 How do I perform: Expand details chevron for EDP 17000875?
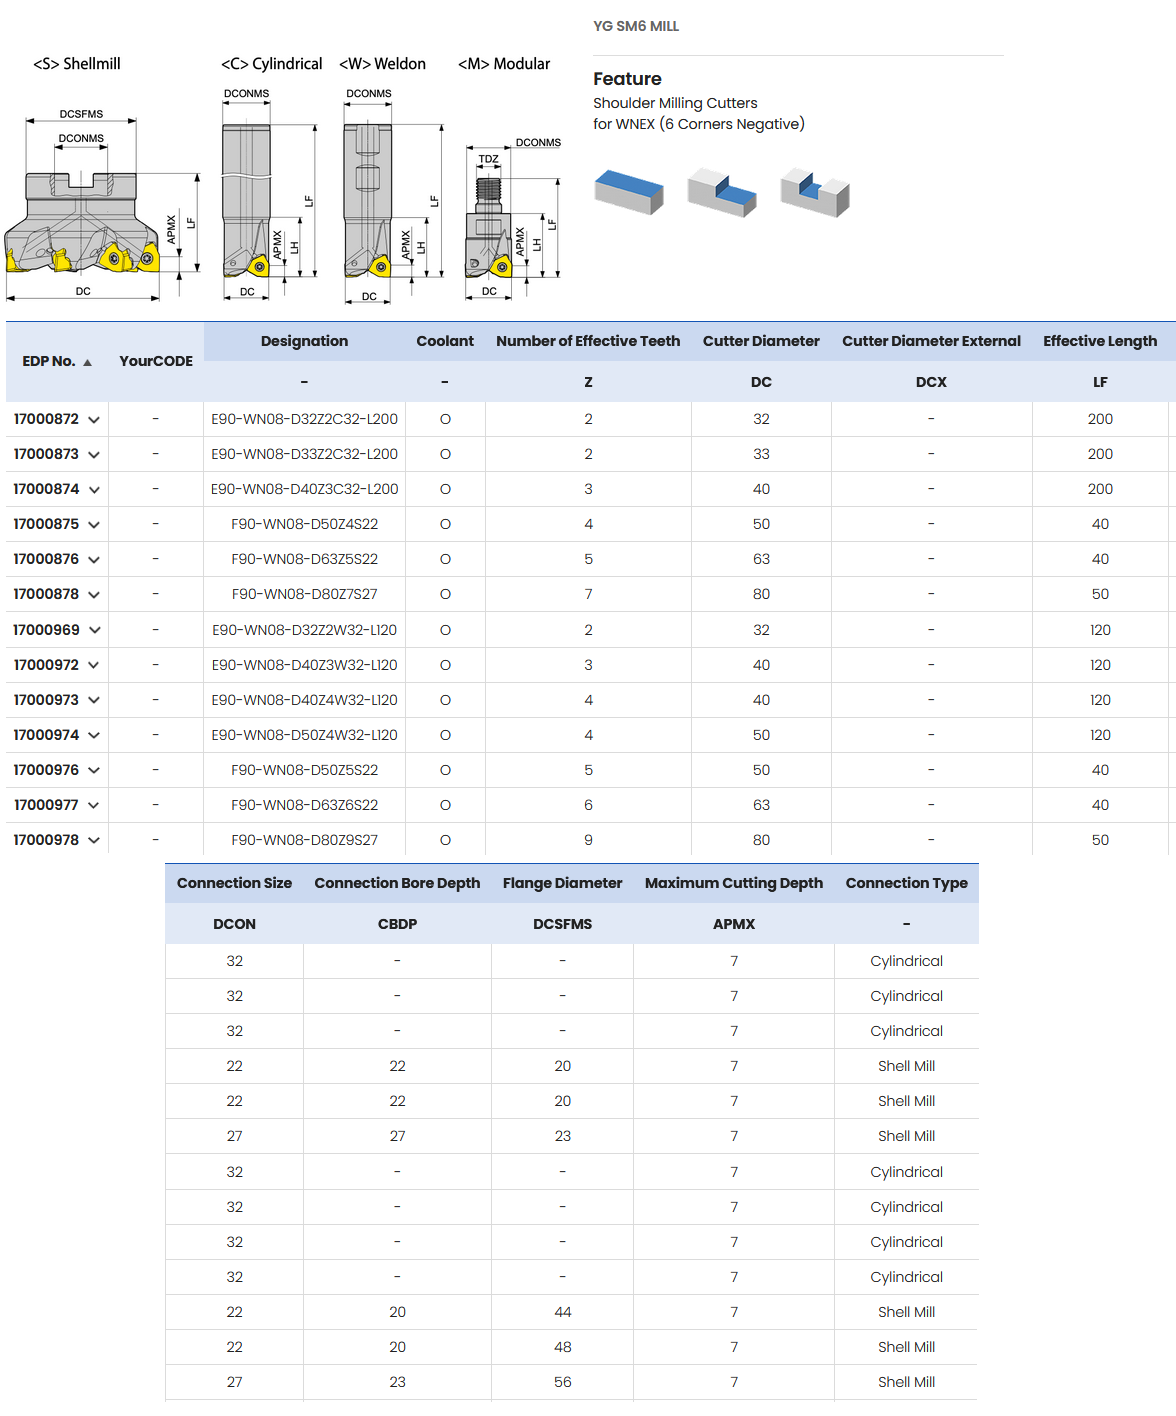pos(94,525)
